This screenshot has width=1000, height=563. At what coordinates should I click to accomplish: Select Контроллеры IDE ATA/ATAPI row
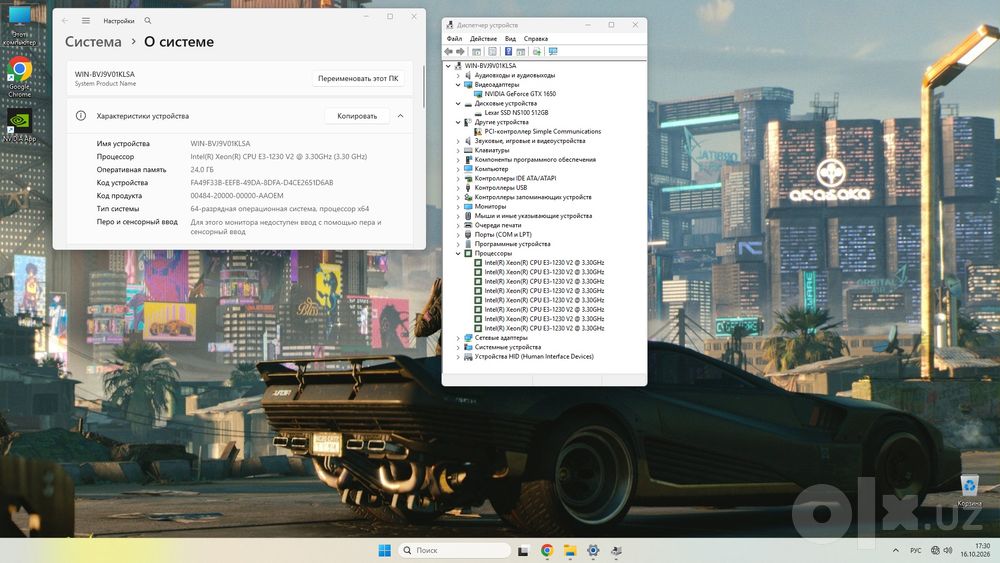510,179
